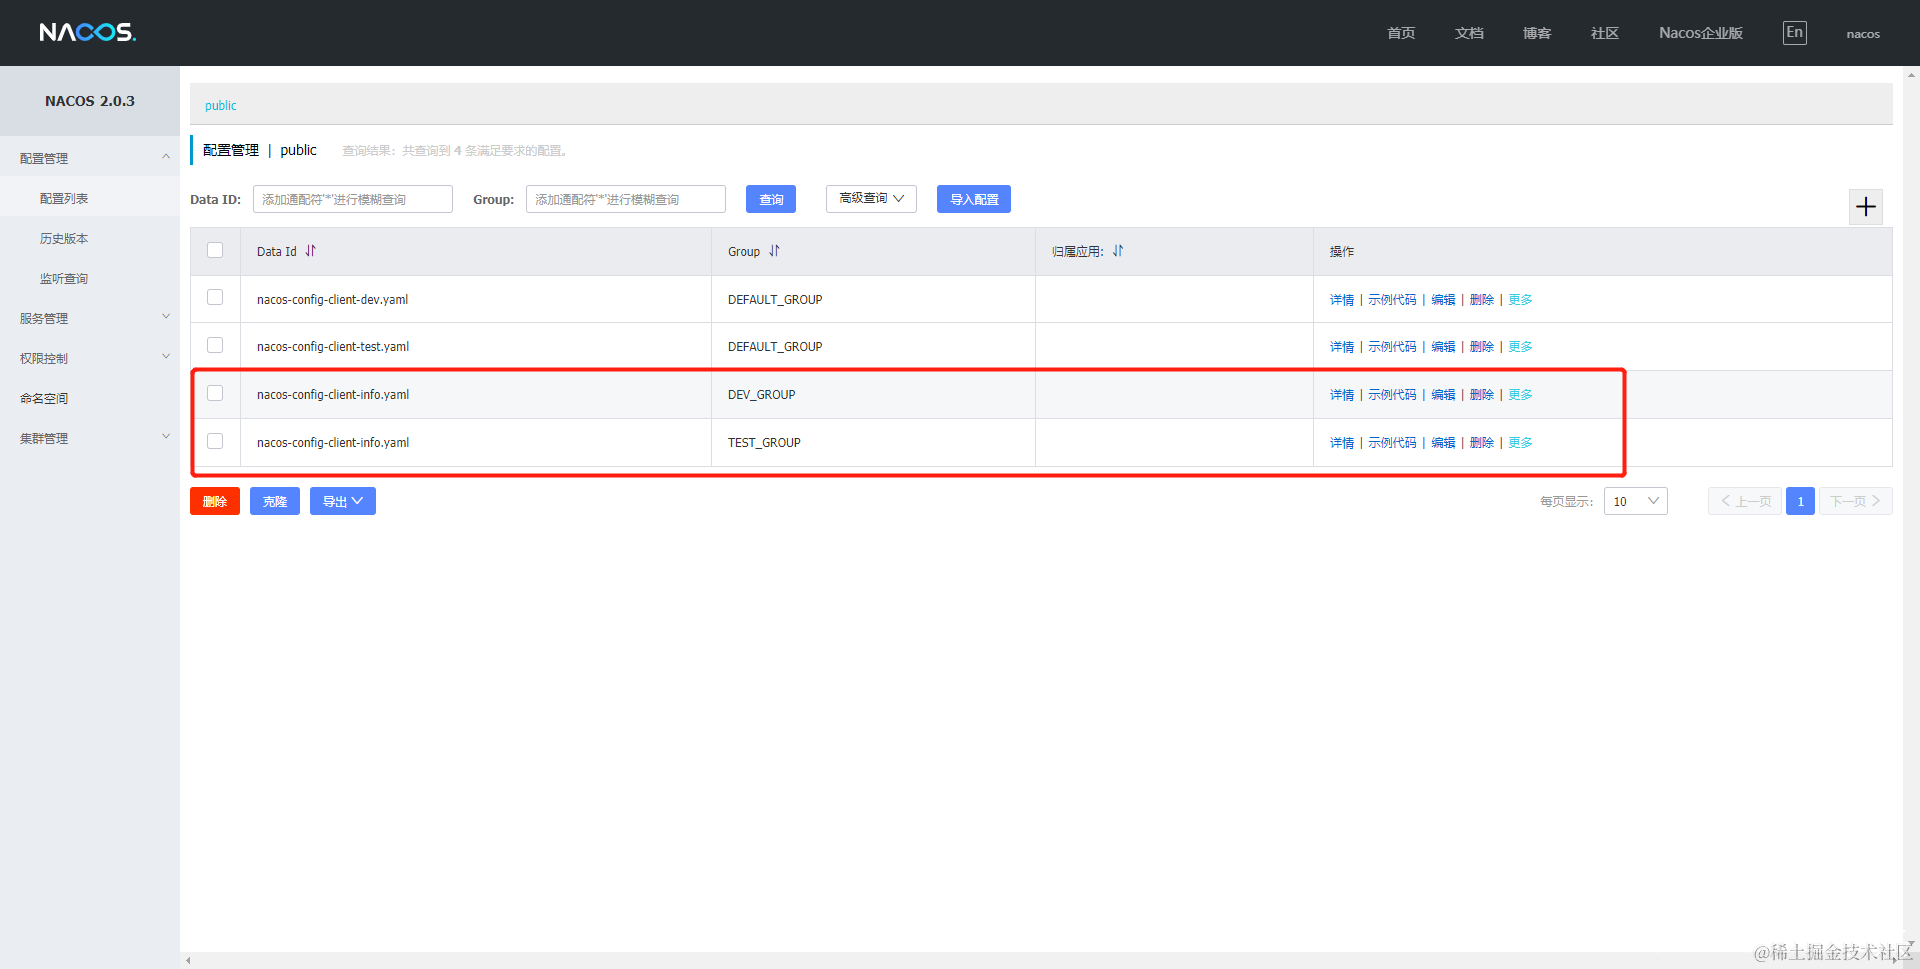Click the vertical scrollbar up arrow
Viewport: 1920px width, 969px height.
(x=1911, y=74)
